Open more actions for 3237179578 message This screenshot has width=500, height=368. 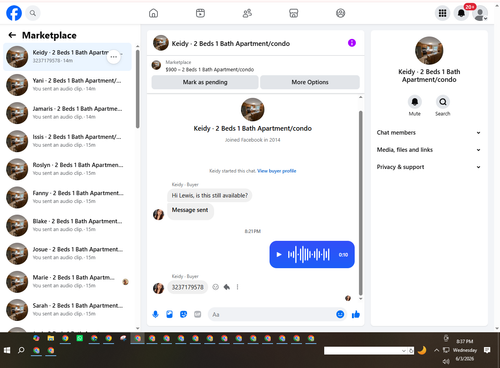(237, 287)
